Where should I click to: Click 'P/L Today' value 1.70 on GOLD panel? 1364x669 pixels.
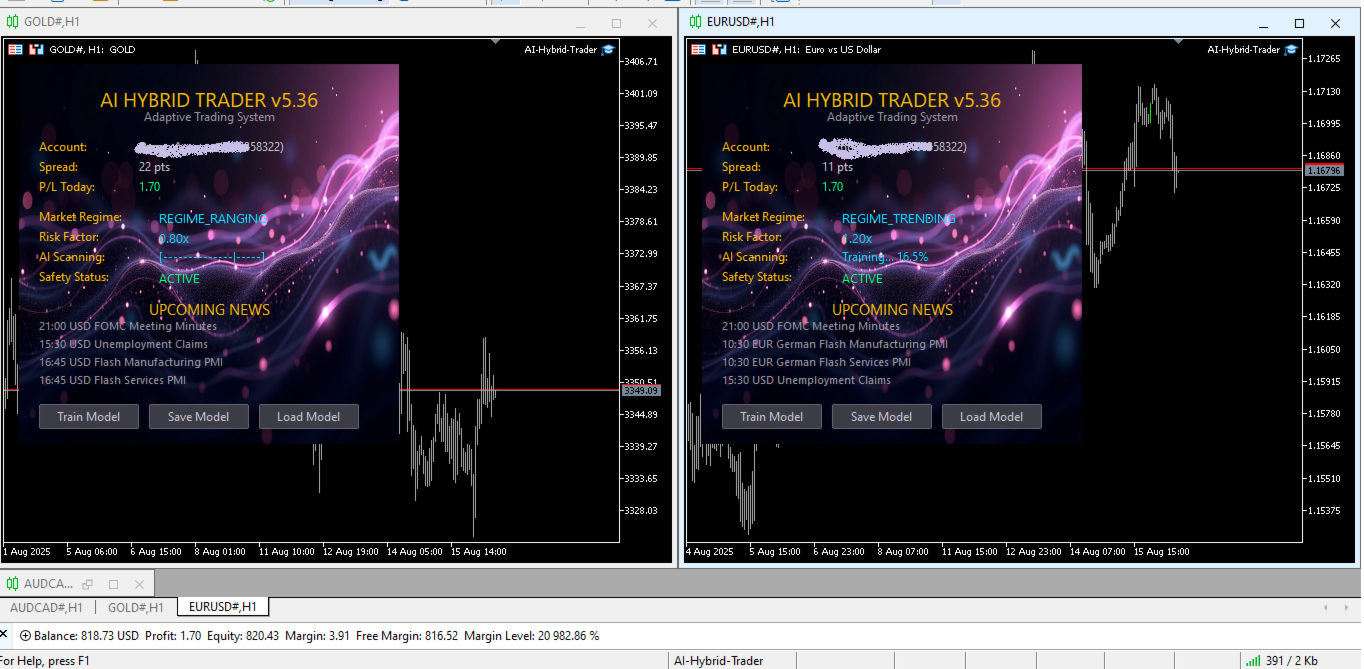coord(149,187)
